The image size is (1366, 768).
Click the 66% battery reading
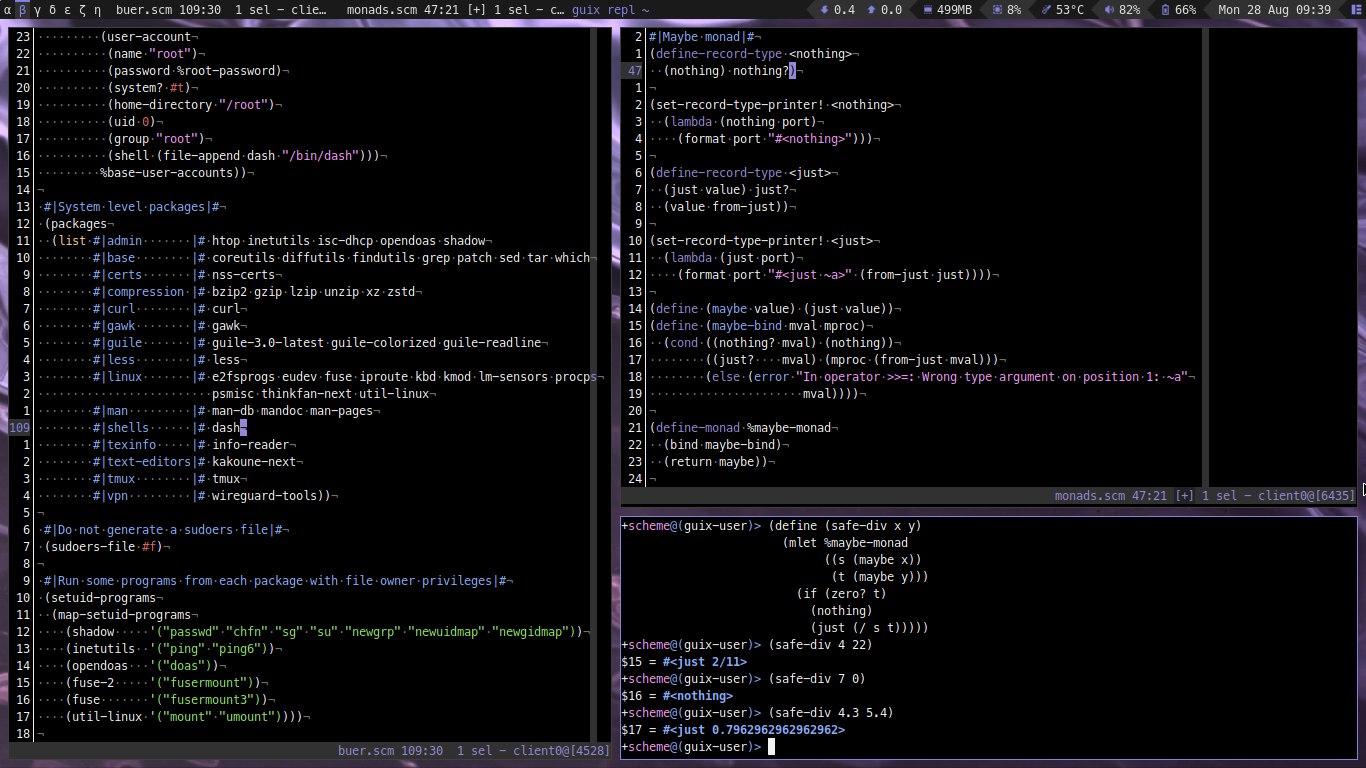(x=1185, y=9)
